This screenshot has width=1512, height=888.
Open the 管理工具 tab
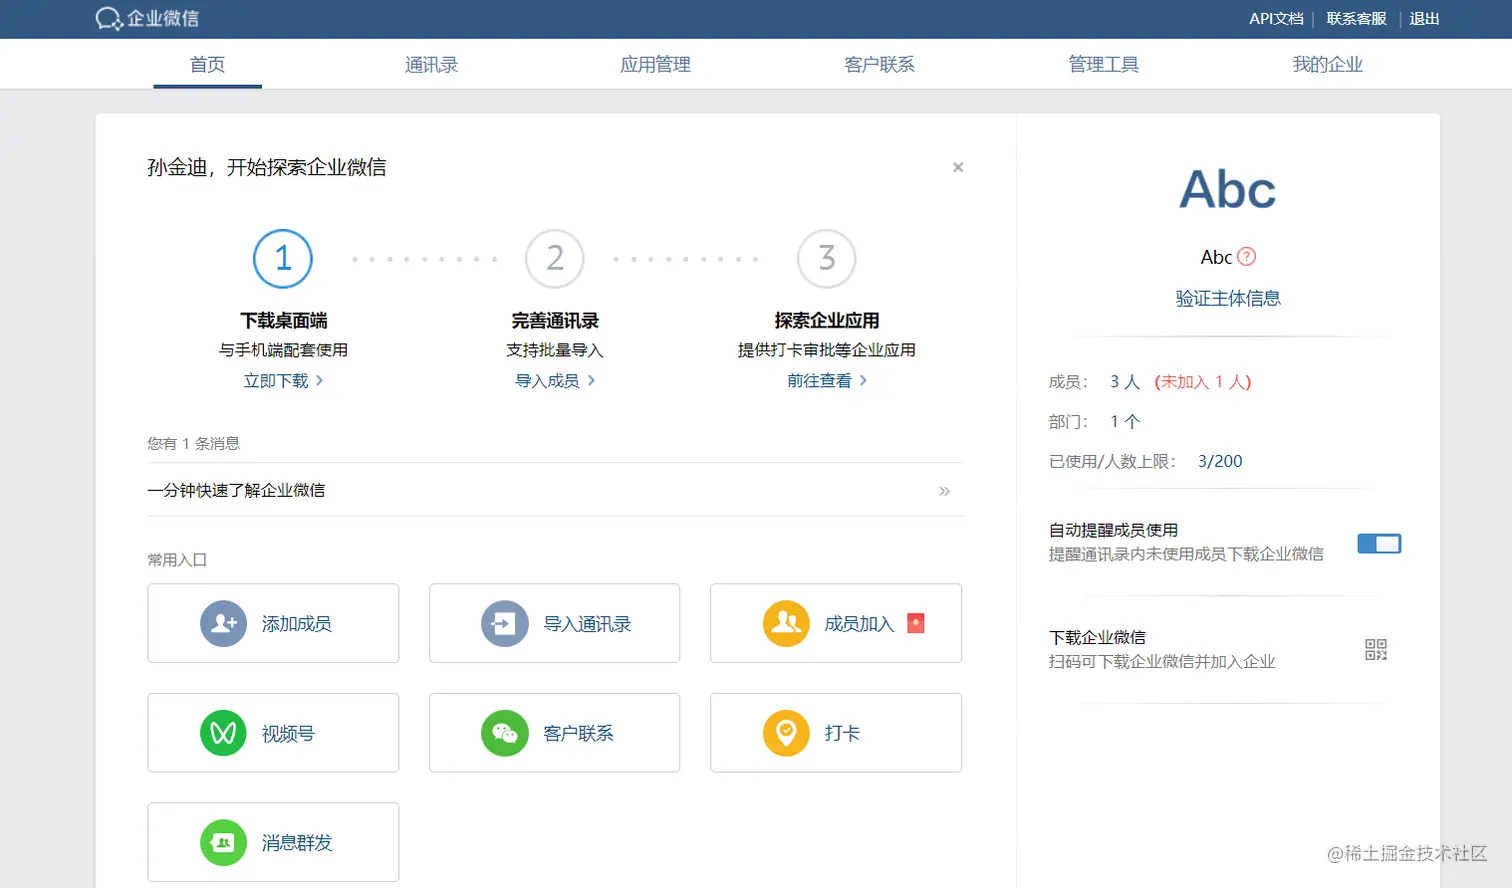click(x=1103, y=64)
